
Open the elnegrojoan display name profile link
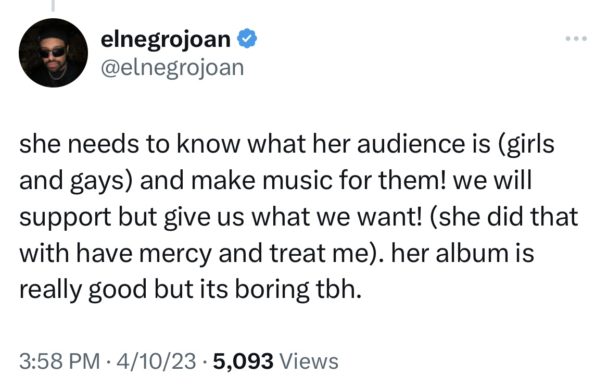(165, 39)
